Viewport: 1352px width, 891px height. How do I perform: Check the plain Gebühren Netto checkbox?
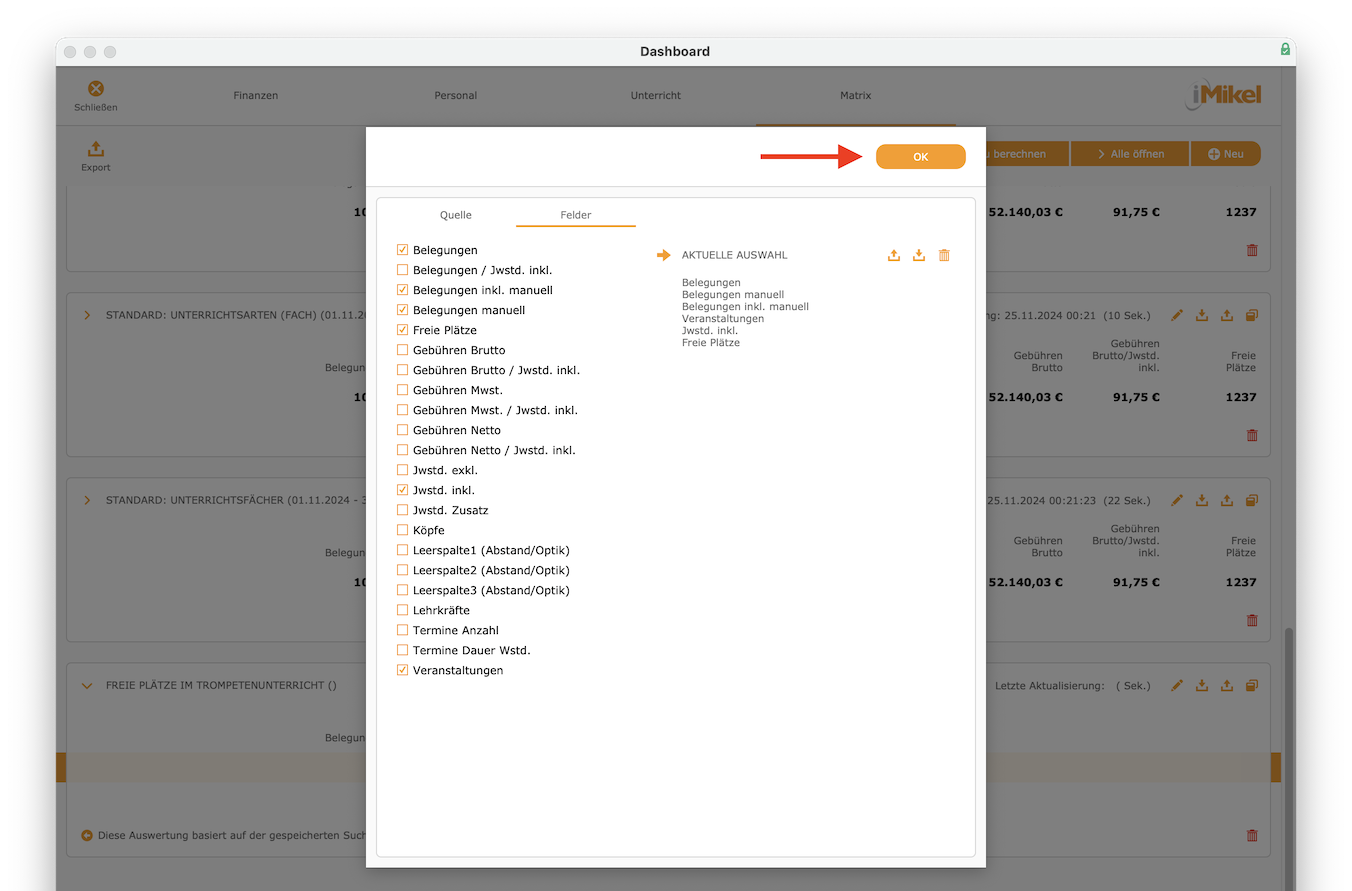tap(402, 430)
